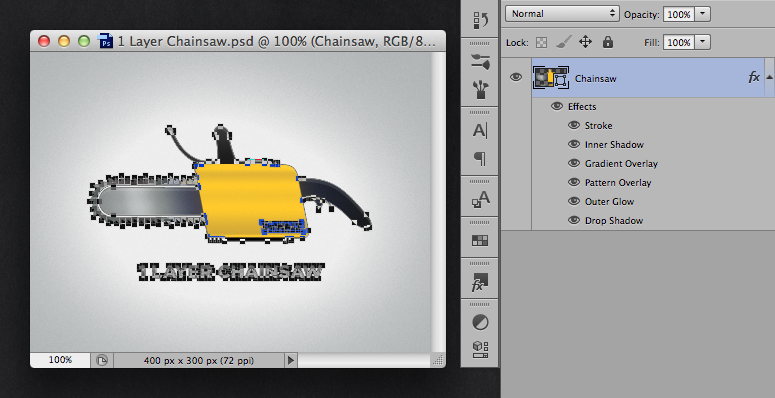Open the Swatches panel icon
The image size is (775, 398).
(x=480, y=240)
